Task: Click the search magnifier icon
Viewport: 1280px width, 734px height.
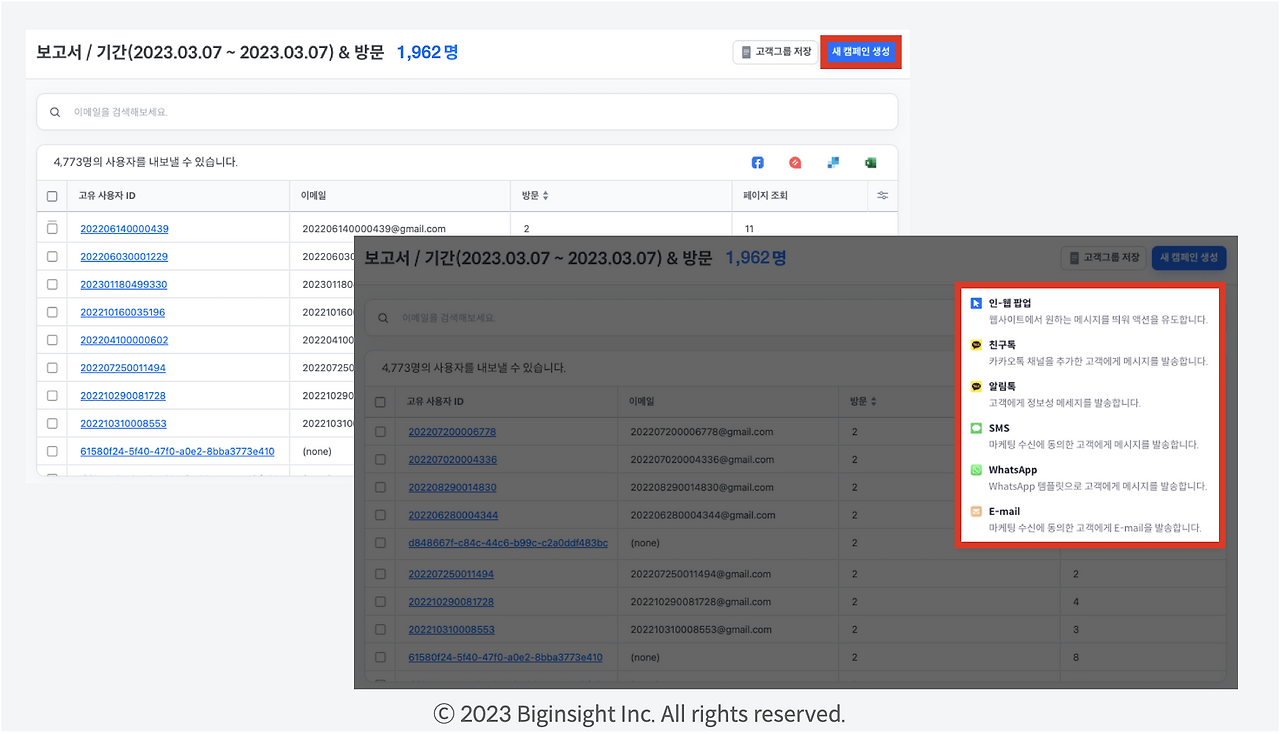Action: [55, 112]
